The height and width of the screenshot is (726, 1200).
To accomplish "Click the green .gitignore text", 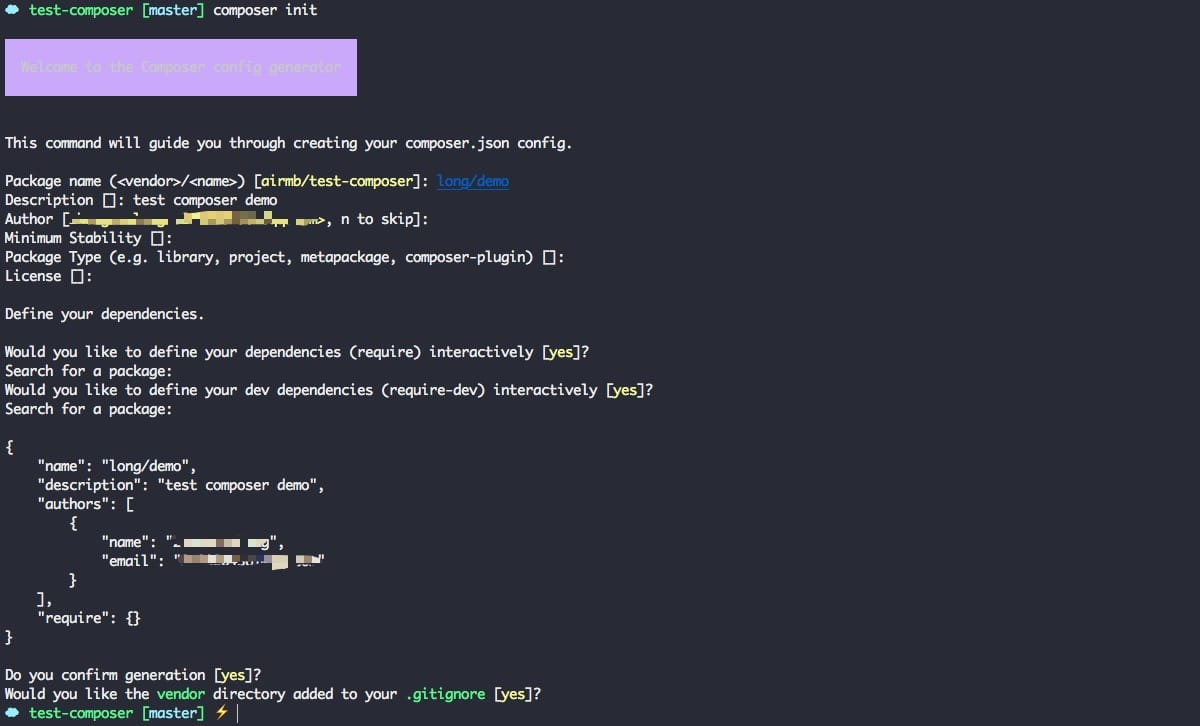I will point(445,694).
